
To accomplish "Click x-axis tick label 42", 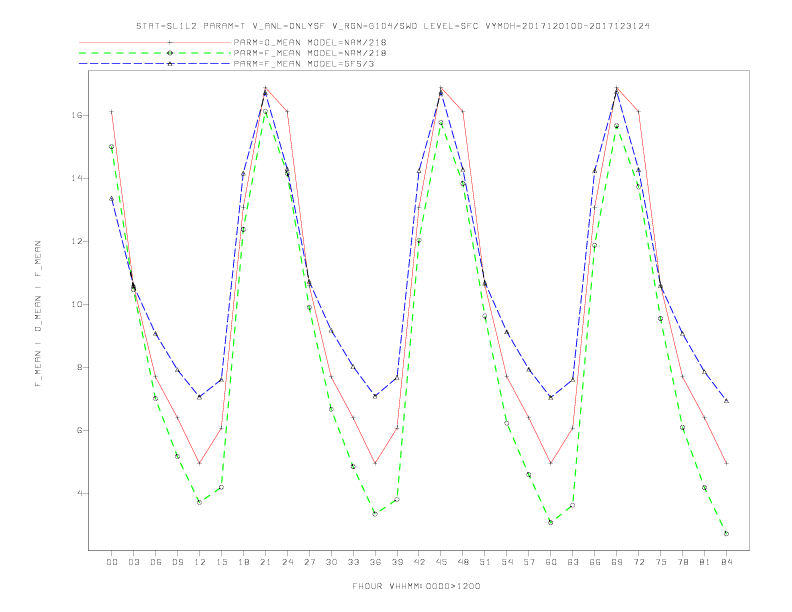I will (419, 562).
